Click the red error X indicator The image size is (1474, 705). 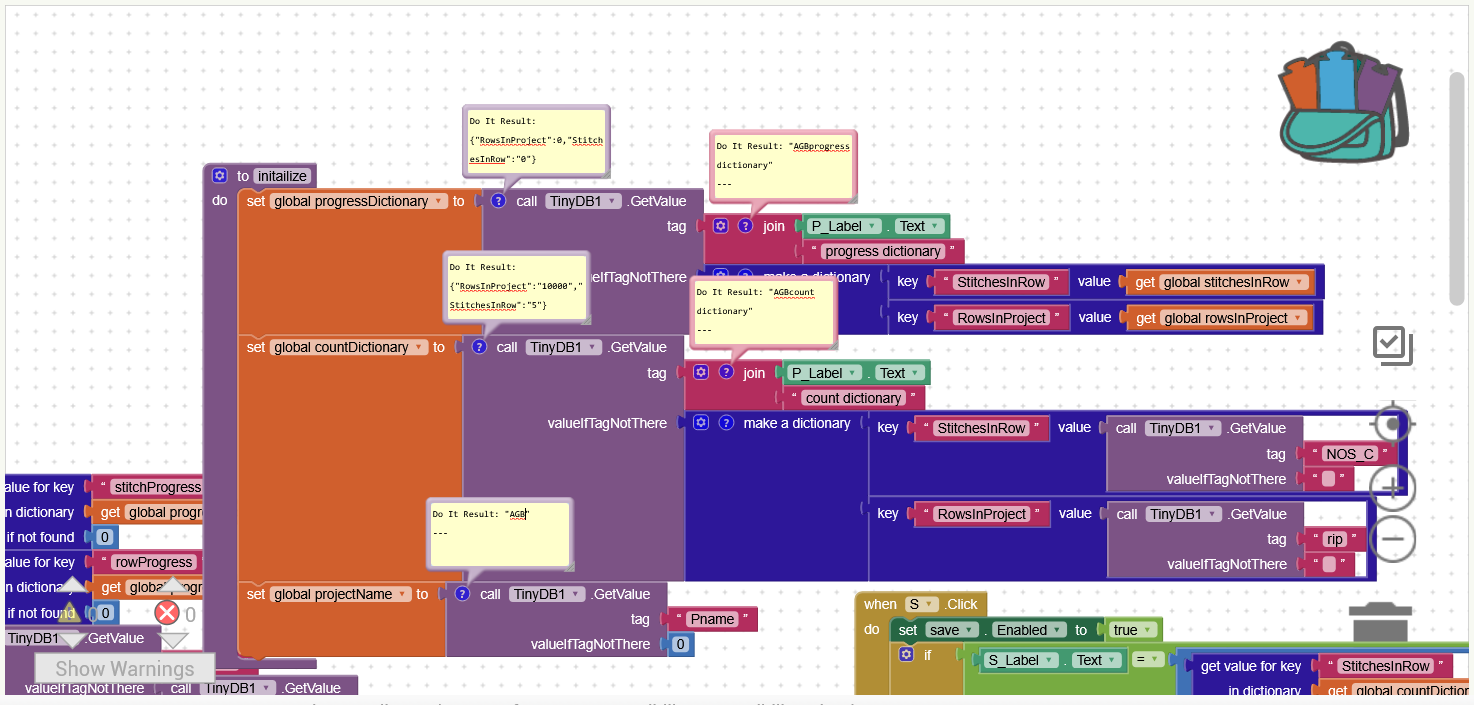pos(167,613)
